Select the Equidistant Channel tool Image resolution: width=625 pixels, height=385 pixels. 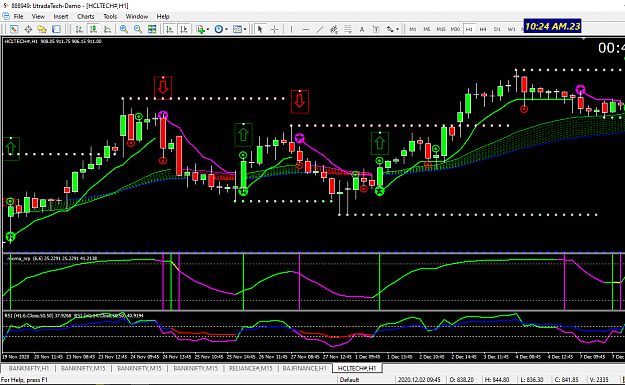click(334, 29)
